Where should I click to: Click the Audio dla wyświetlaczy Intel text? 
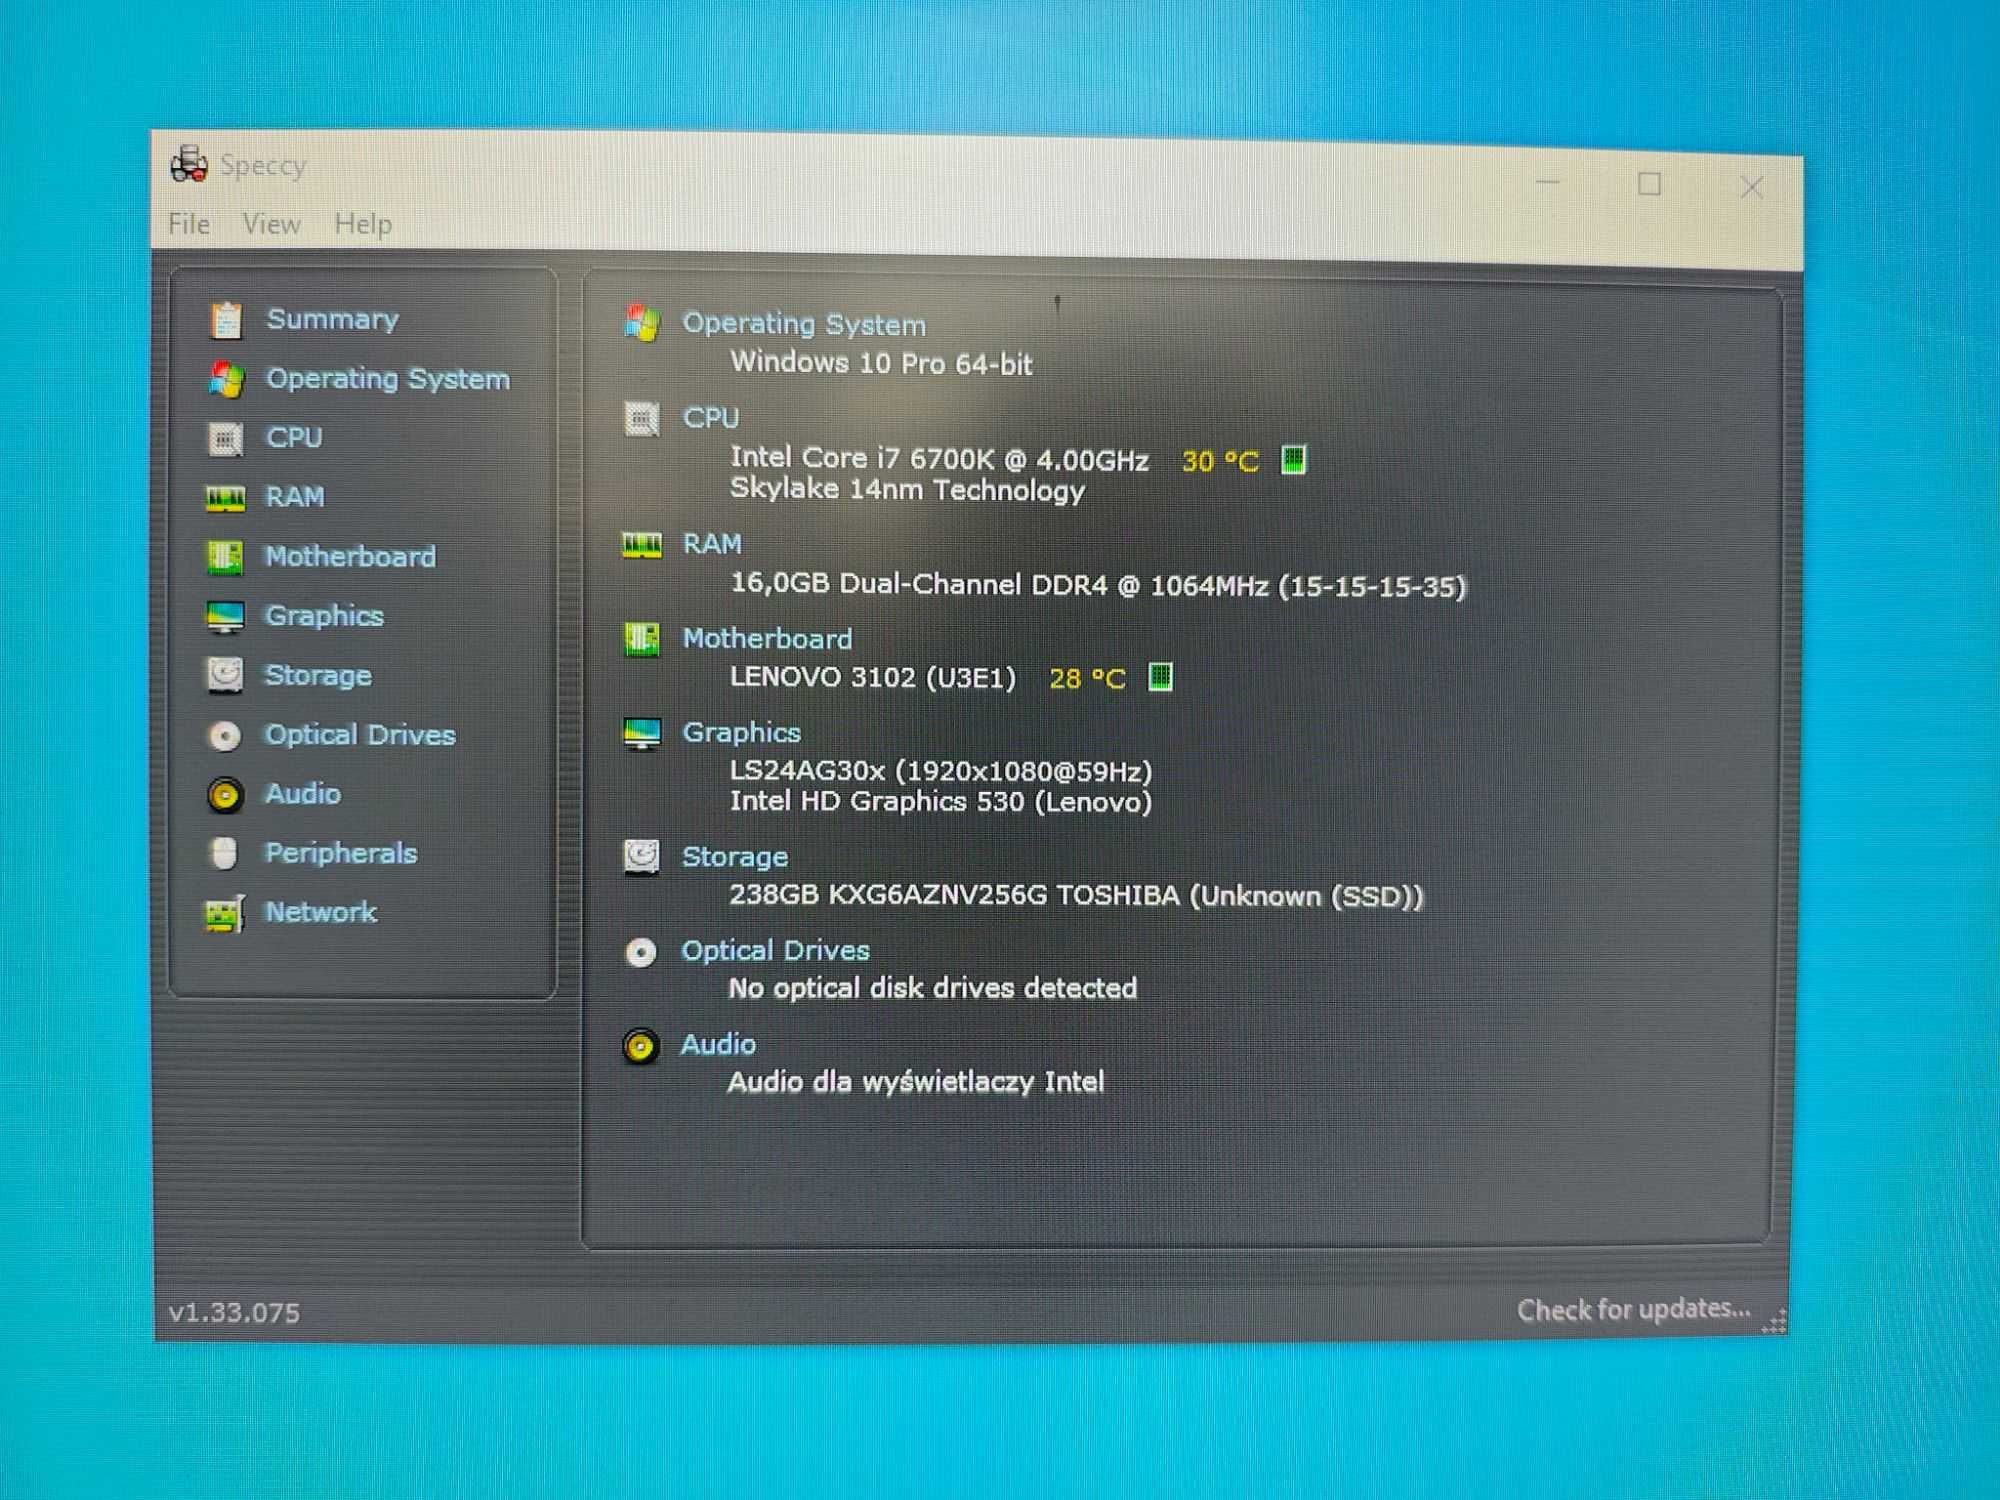[x=916, y=1082]
